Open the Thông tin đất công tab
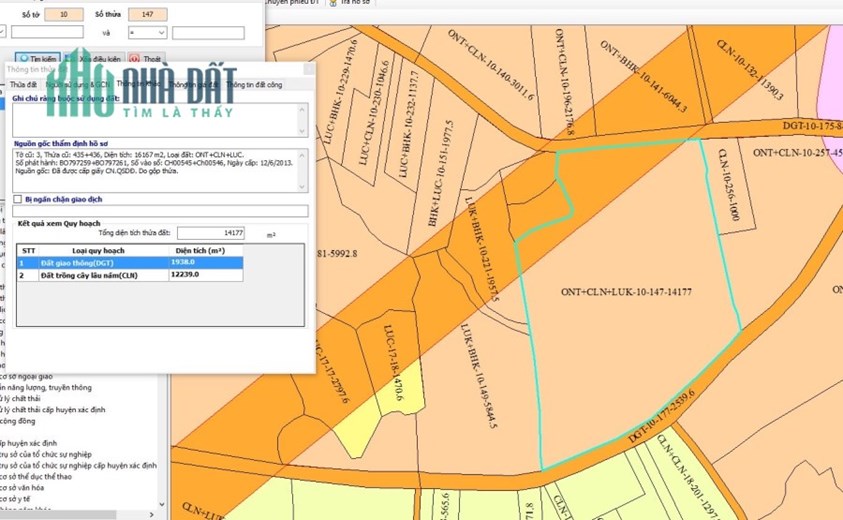 point(254,84)
